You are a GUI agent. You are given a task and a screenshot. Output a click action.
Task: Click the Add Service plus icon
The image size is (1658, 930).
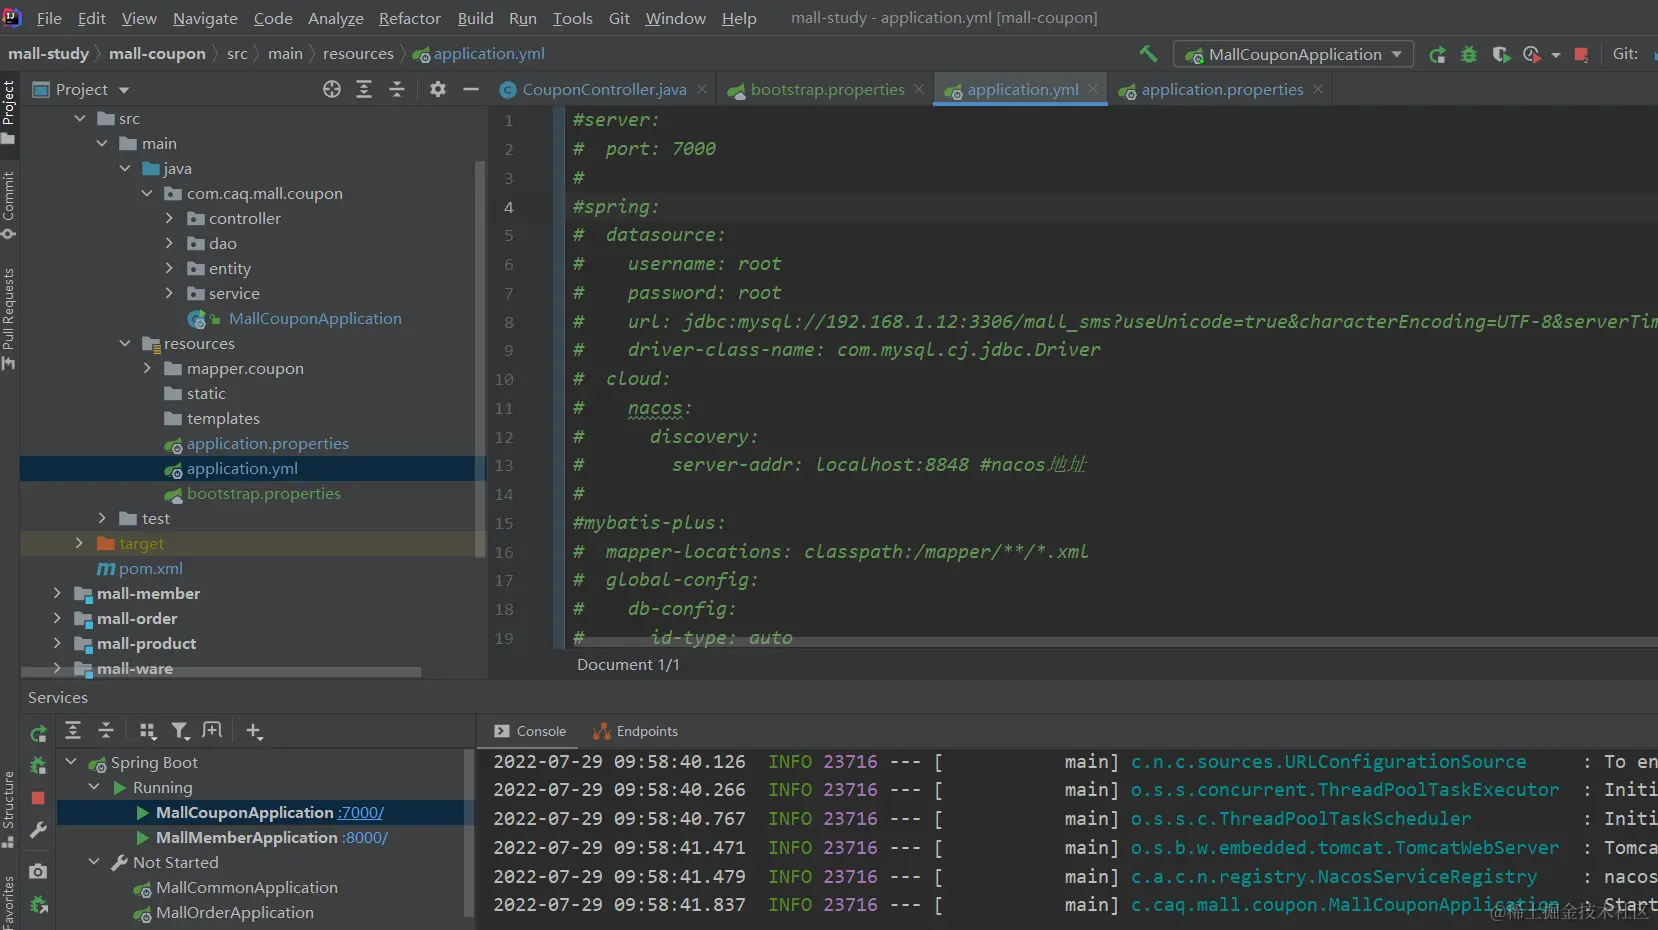click(254, 731)
